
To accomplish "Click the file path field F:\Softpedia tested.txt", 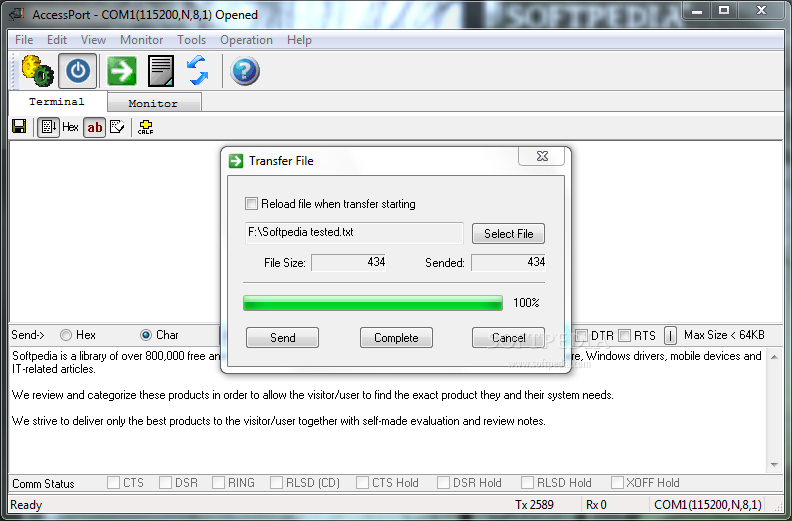I will [x=354, y=232].
